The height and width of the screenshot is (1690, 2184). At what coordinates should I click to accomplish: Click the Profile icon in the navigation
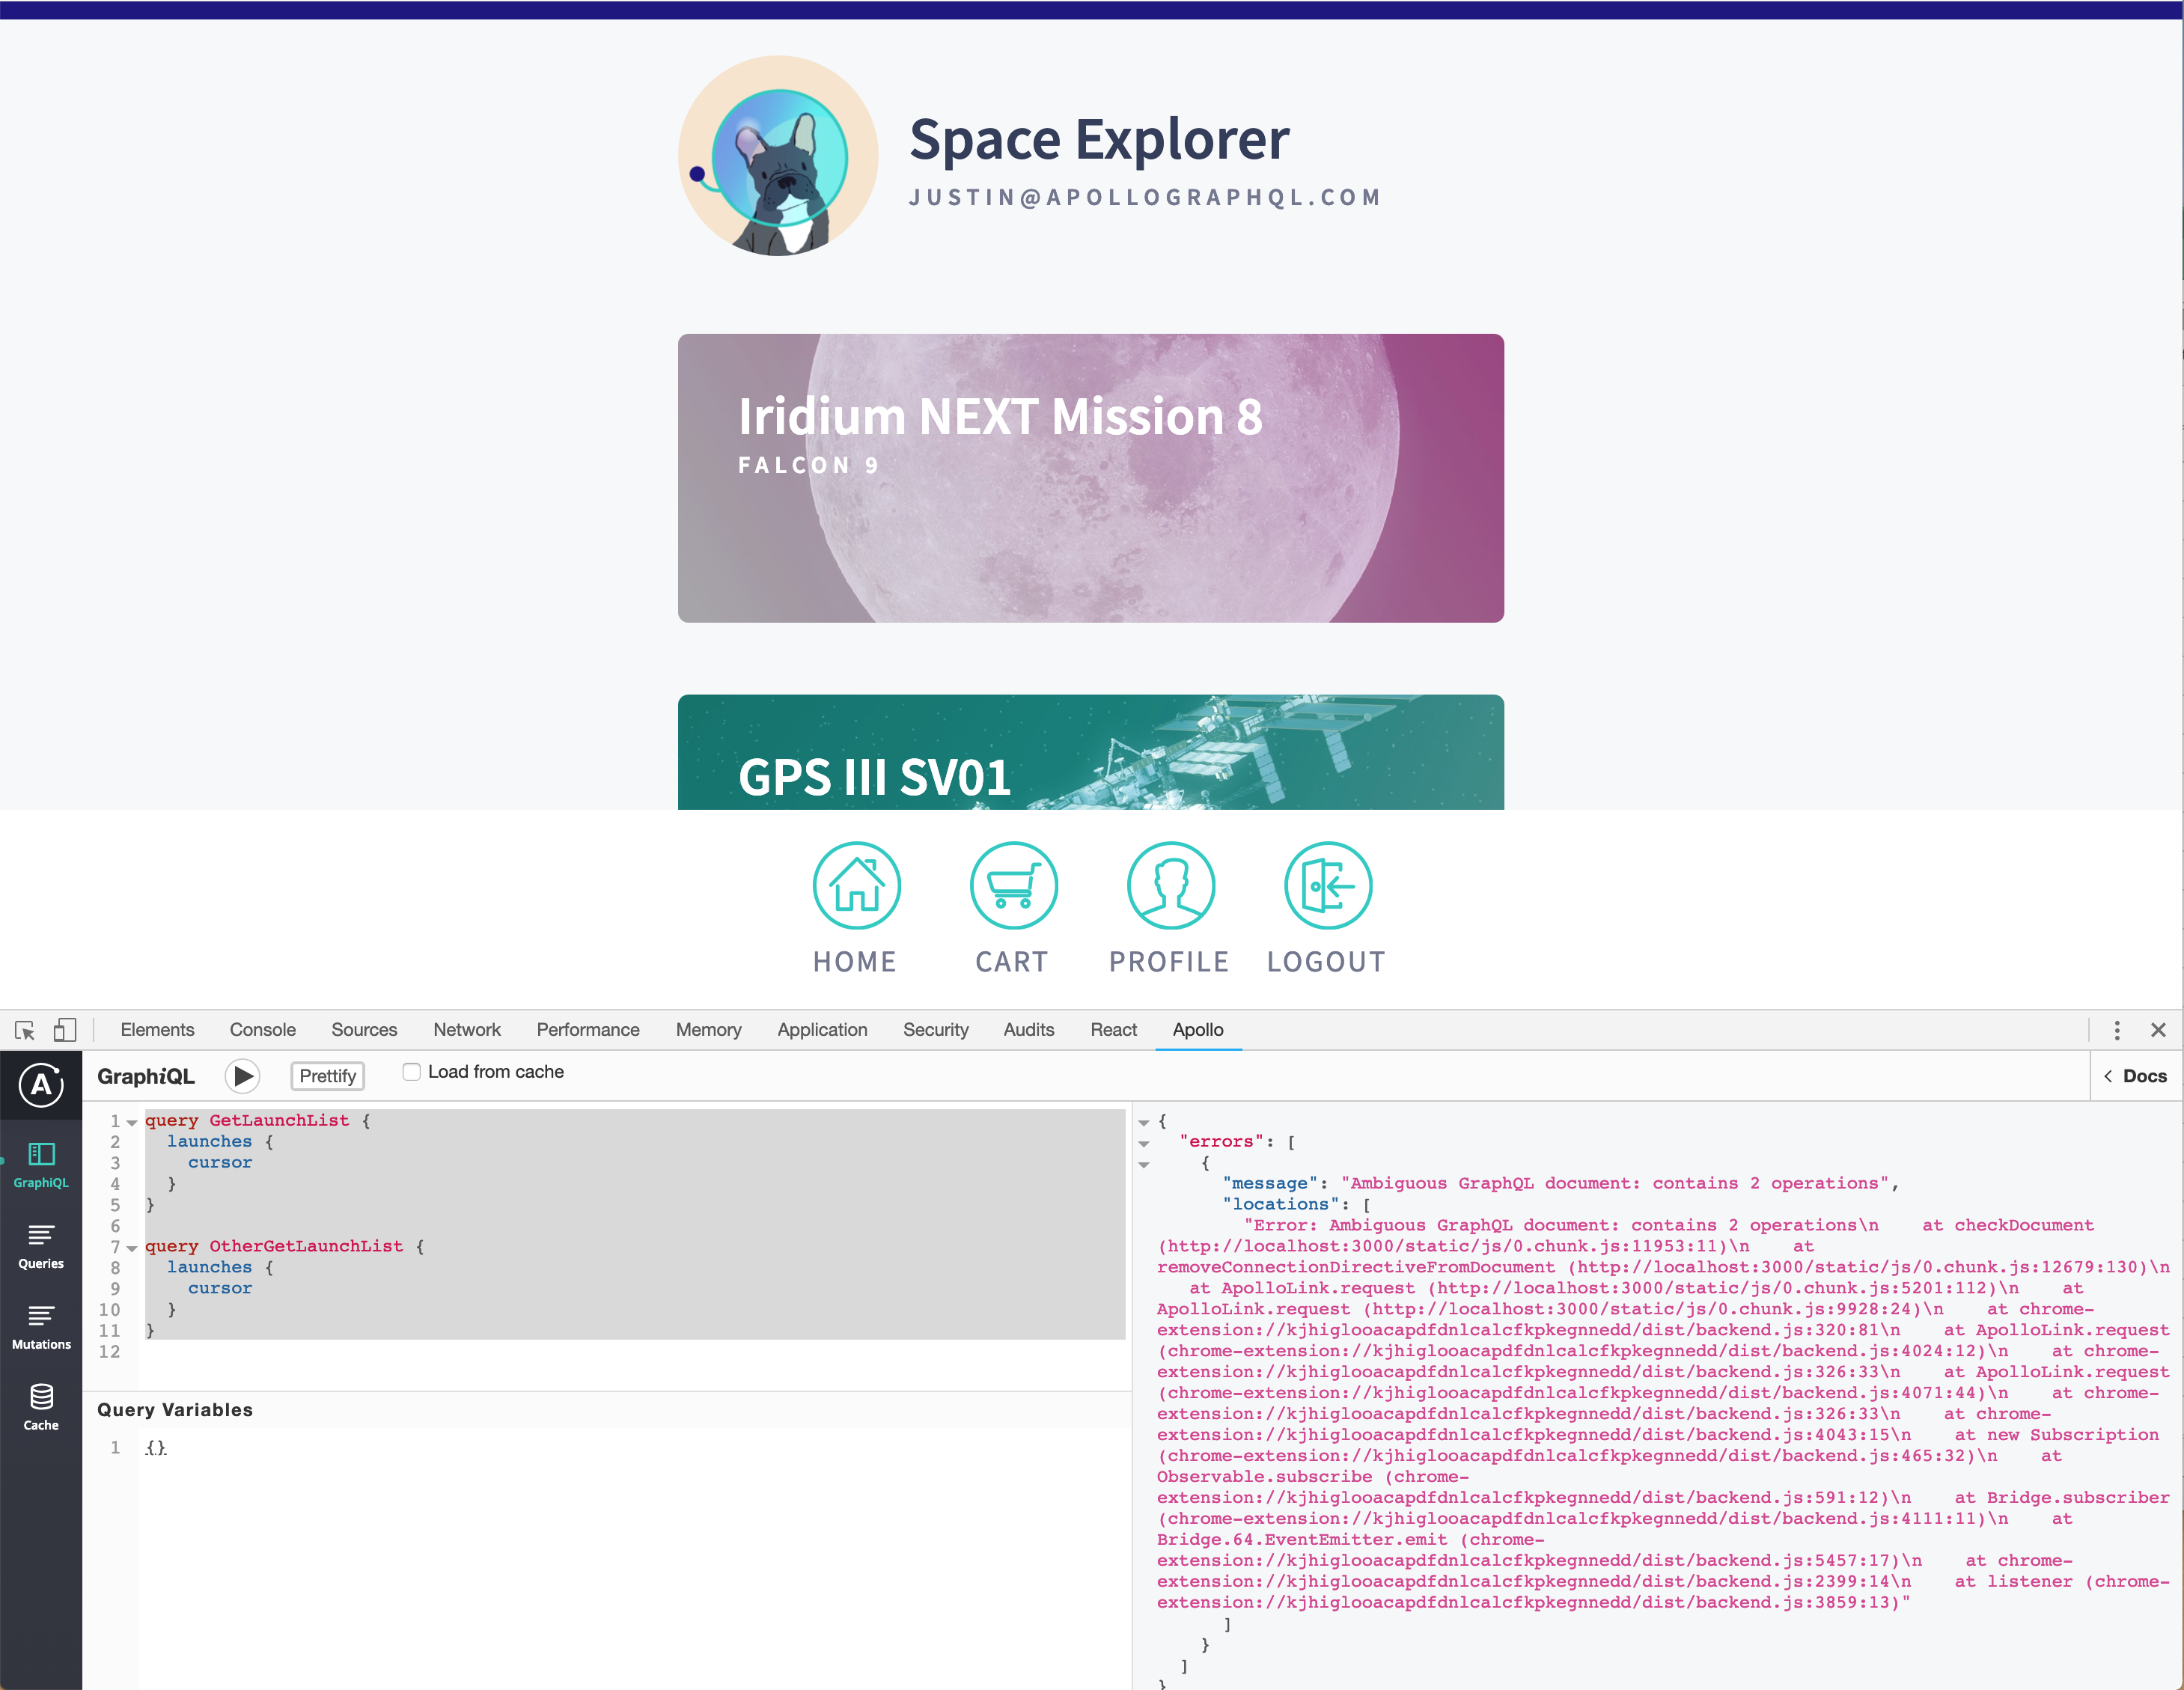click(1170, 886)
